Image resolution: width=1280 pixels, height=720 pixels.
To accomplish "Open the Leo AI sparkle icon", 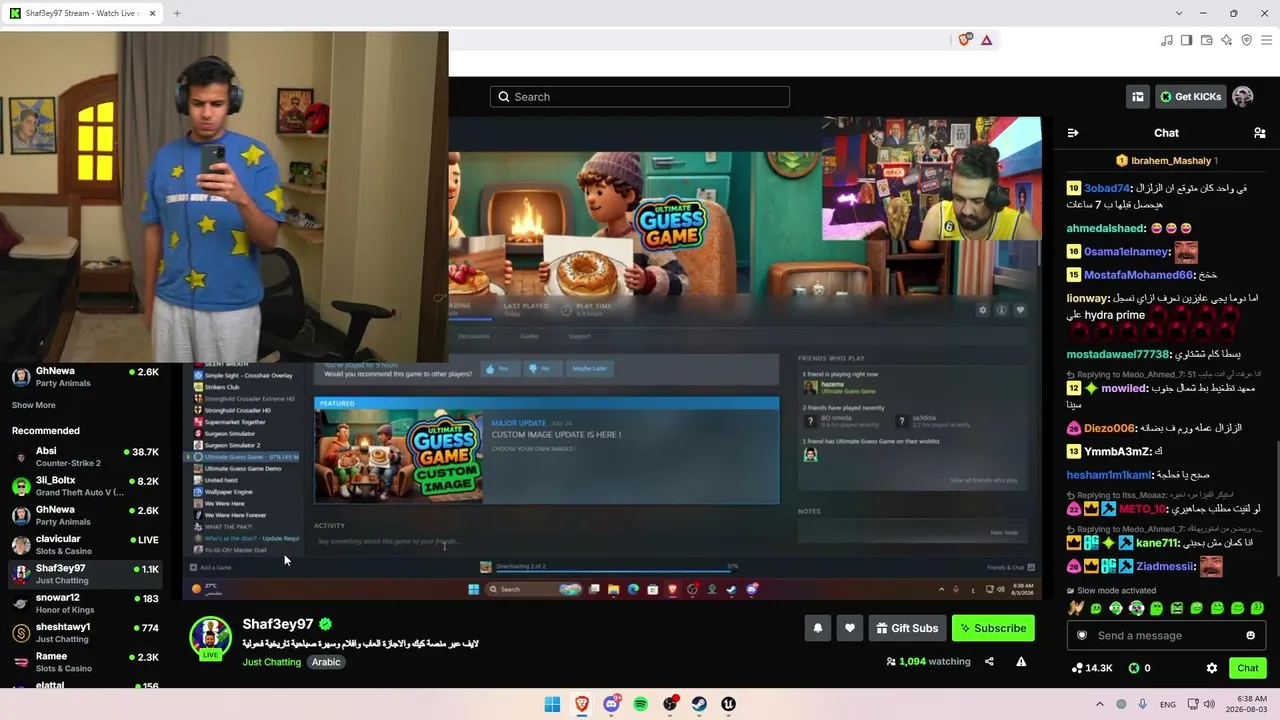I will pyautogui.click(x=1226, y=40).
